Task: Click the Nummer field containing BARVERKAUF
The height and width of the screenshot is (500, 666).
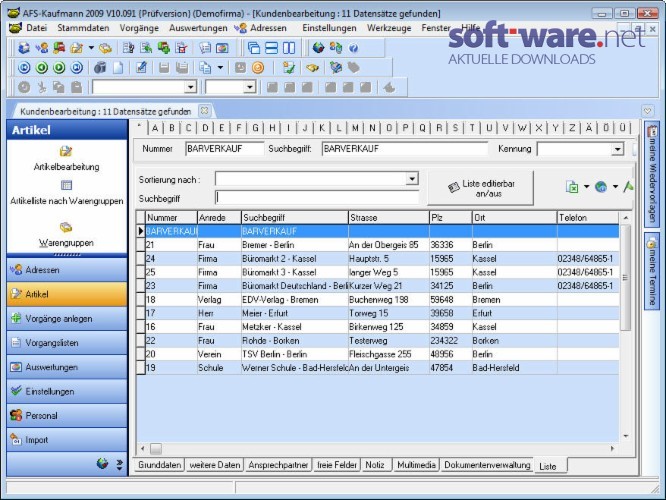Action: tap(225, 149)
